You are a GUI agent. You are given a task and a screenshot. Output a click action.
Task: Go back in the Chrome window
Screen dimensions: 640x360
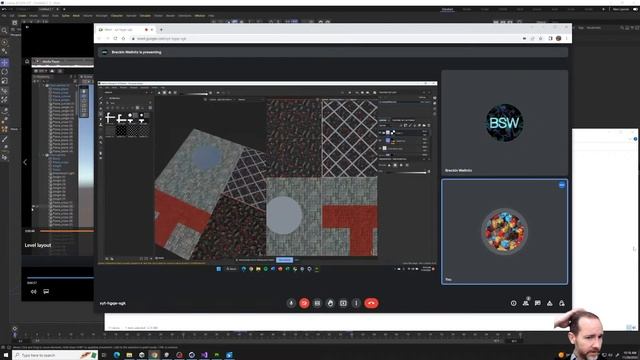(100, 38)
